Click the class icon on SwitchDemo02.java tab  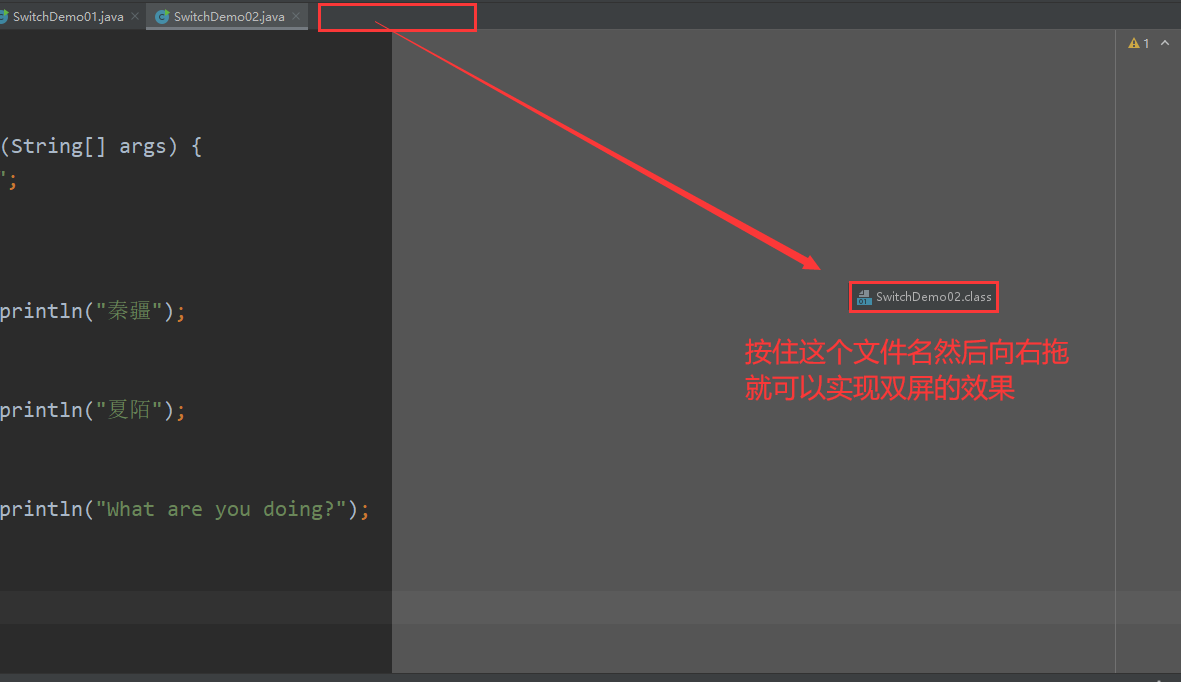click(x=162, y=17)
